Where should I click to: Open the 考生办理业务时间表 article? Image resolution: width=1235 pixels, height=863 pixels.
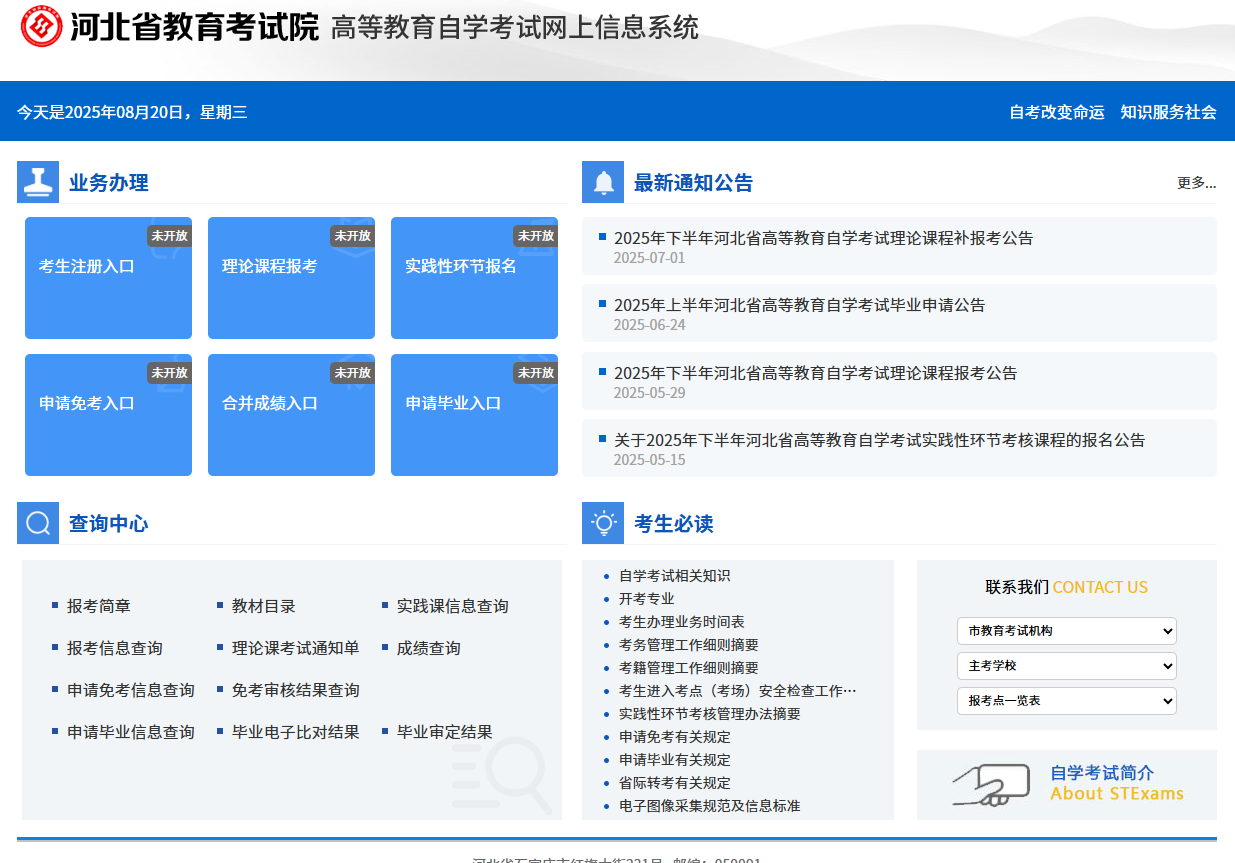(x=682, y=622)
